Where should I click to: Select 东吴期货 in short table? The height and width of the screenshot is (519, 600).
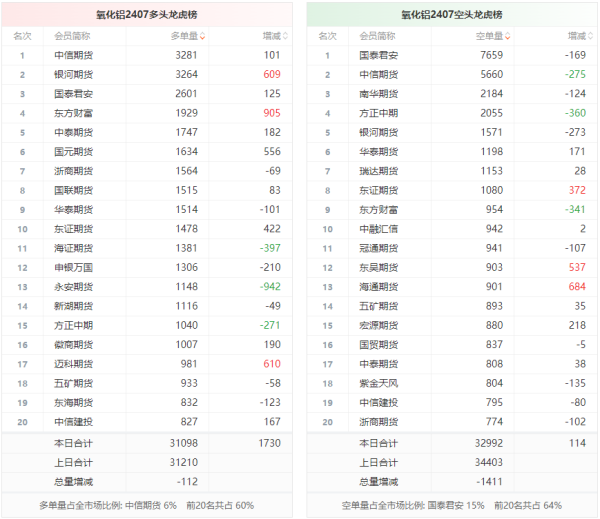click(378, 268)
